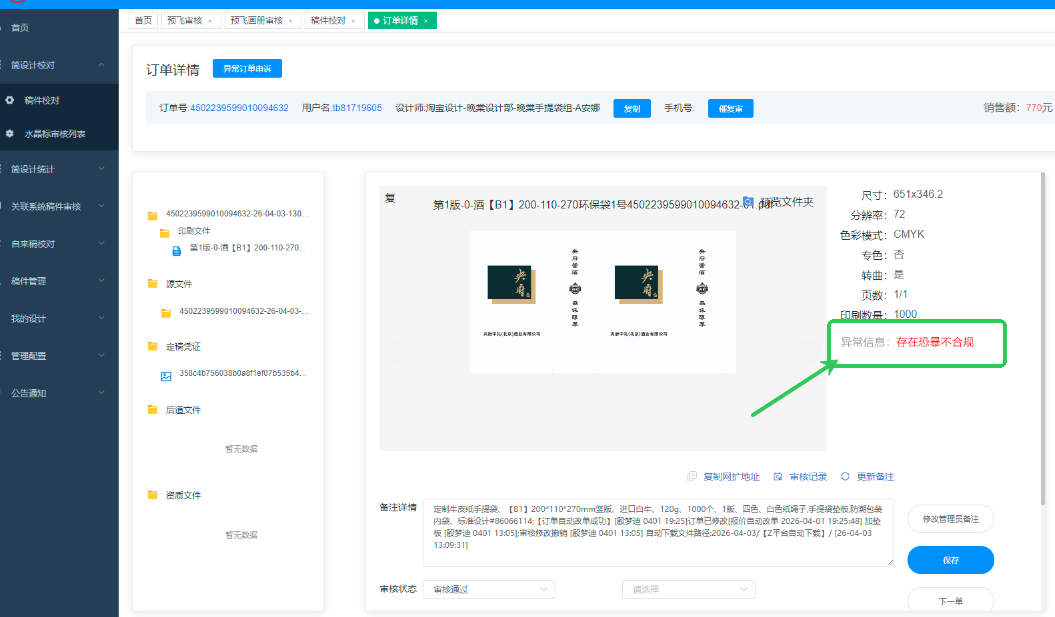Click username link tb81719605
The height and width of the screenshot is (617, 1055).
(x=357, y=108)
